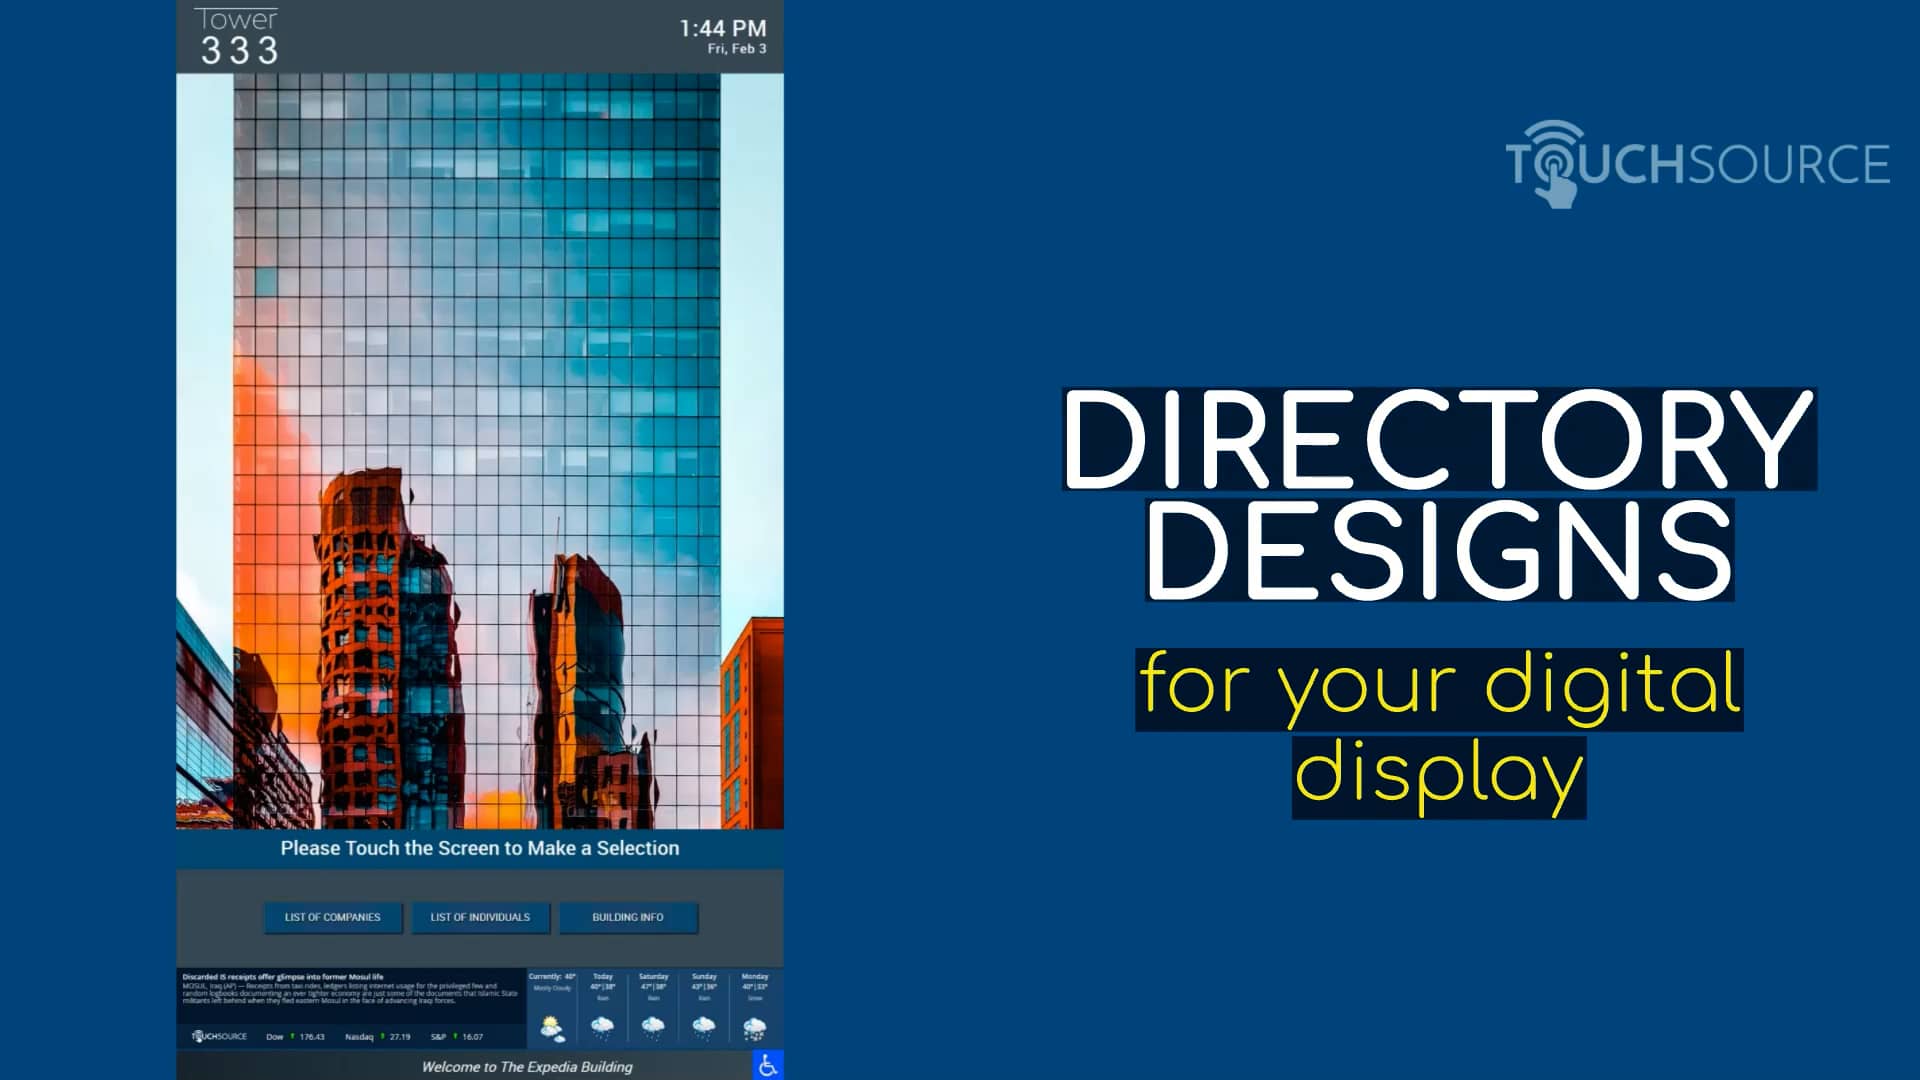Tap the Welcome to The Expedia Building message
Screen dimensions: 1920x1080
(x=526, y=1066)
